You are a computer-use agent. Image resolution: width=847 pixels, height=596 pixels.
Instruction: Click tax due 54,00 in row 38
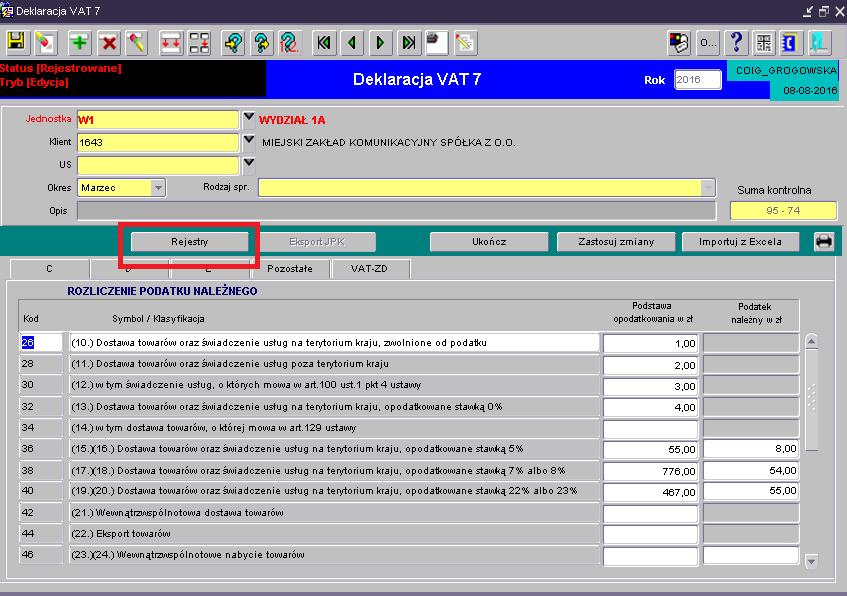pyautogui.click(x=751, y=471)
